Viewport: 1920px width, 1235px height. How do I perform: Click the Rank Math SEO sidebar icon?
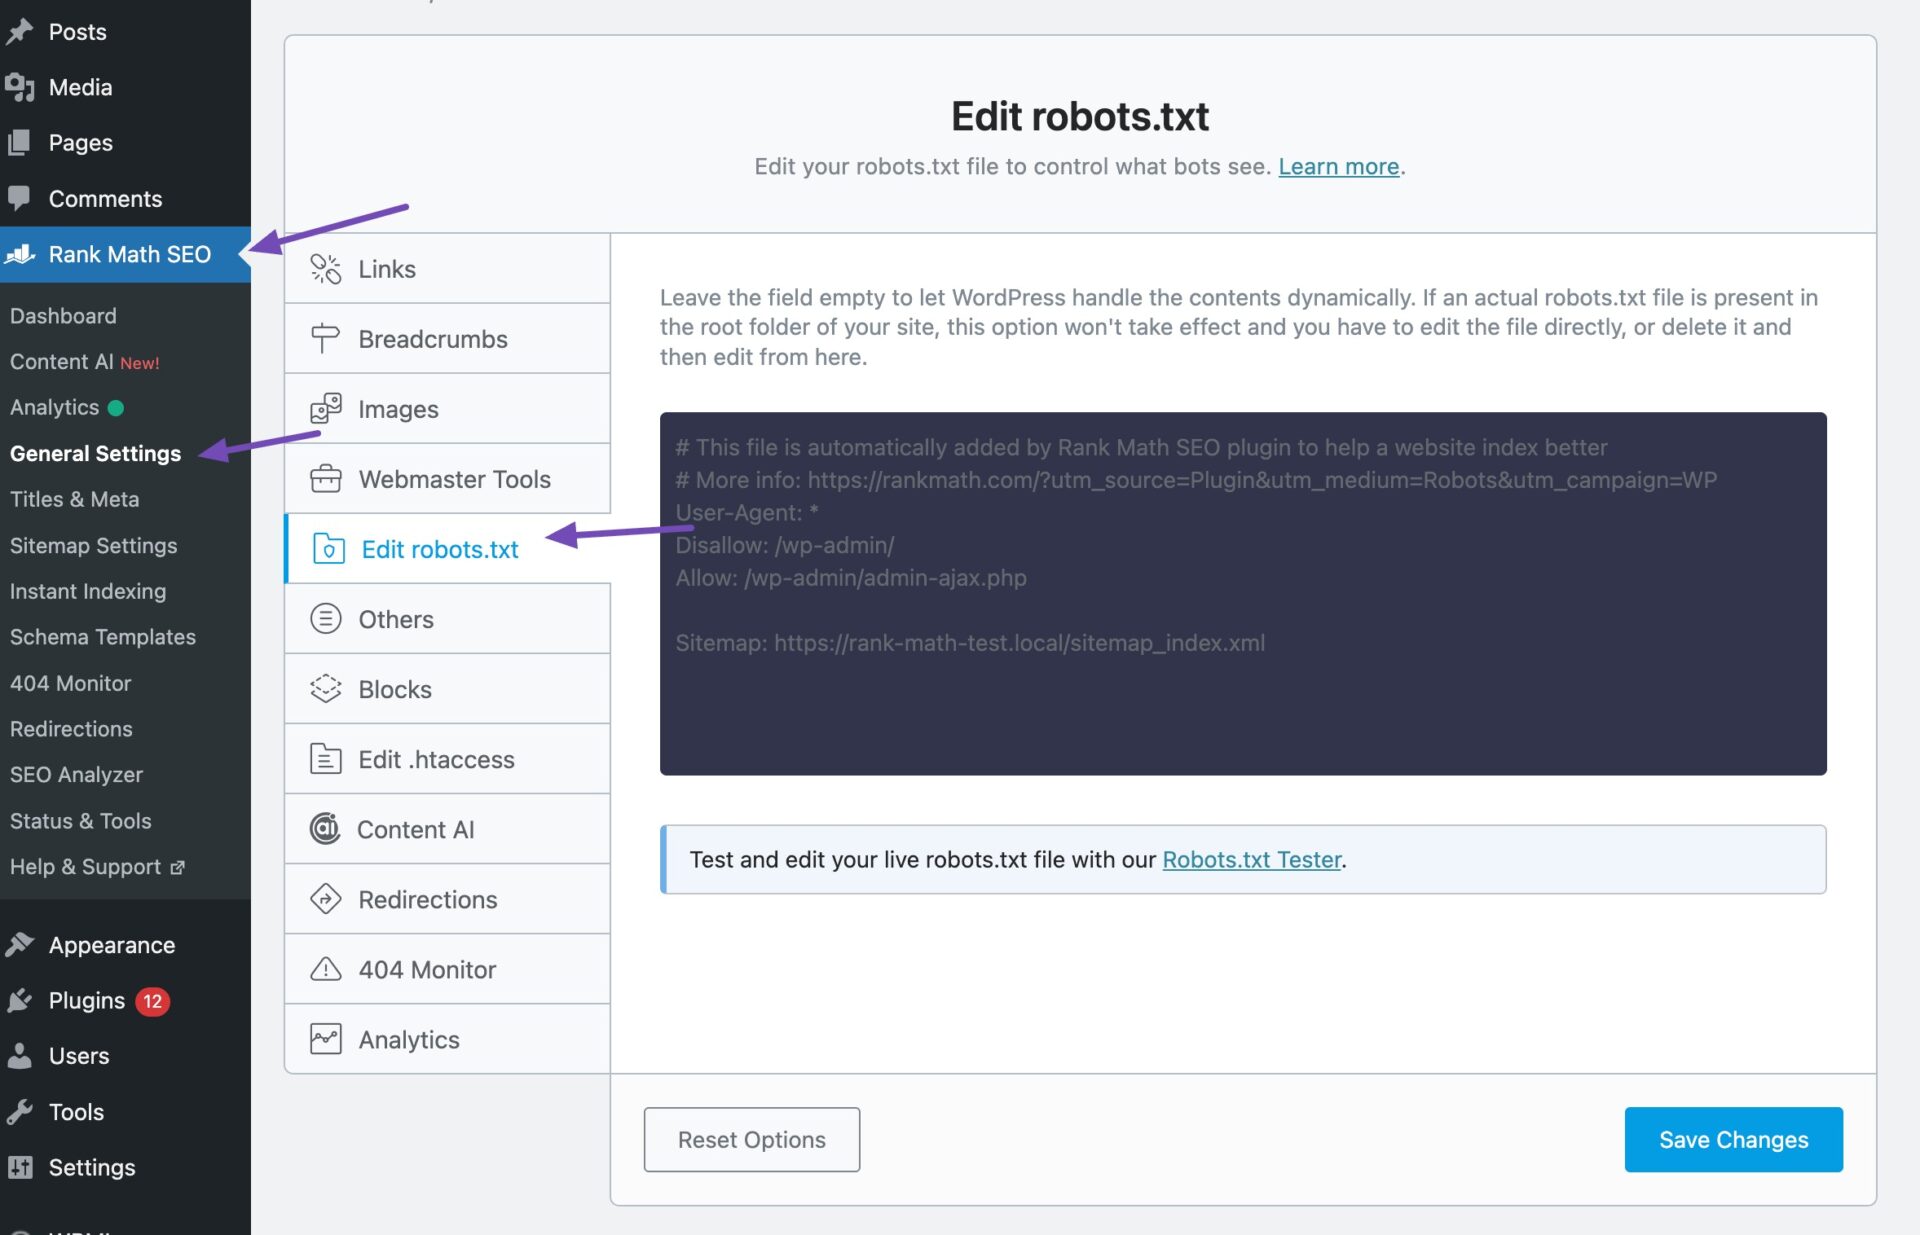pos(20,255)
